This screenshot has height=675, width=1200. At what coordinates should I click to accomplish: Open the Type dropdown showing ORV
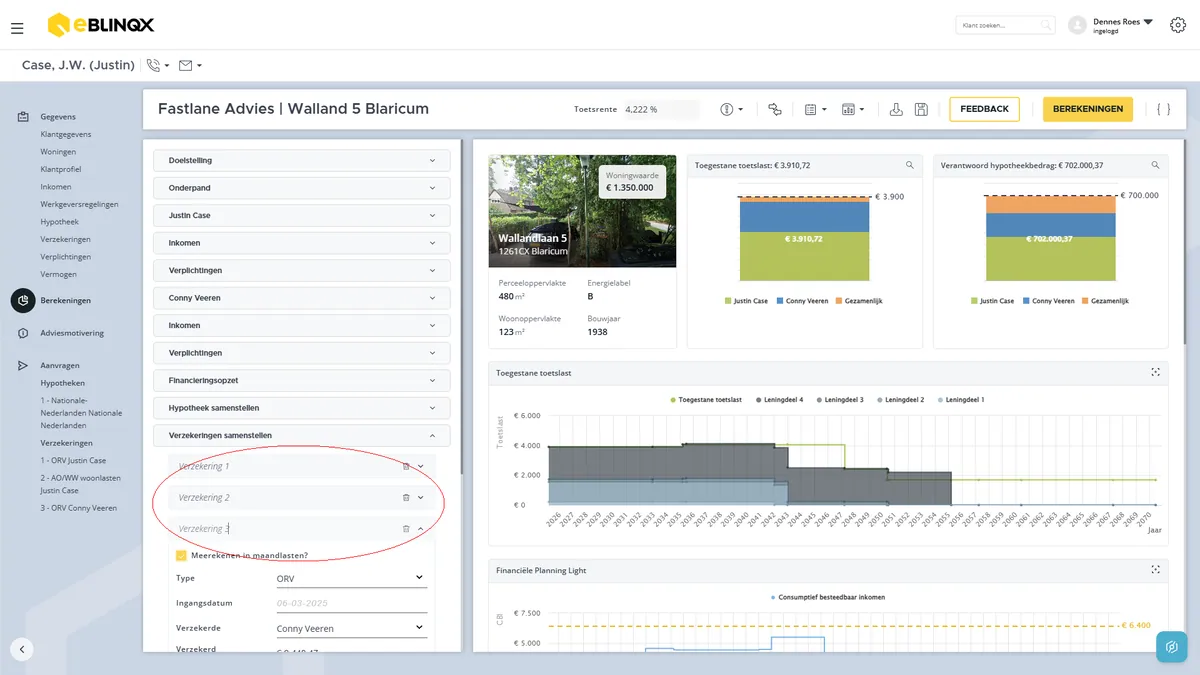(x=350, y=578)
